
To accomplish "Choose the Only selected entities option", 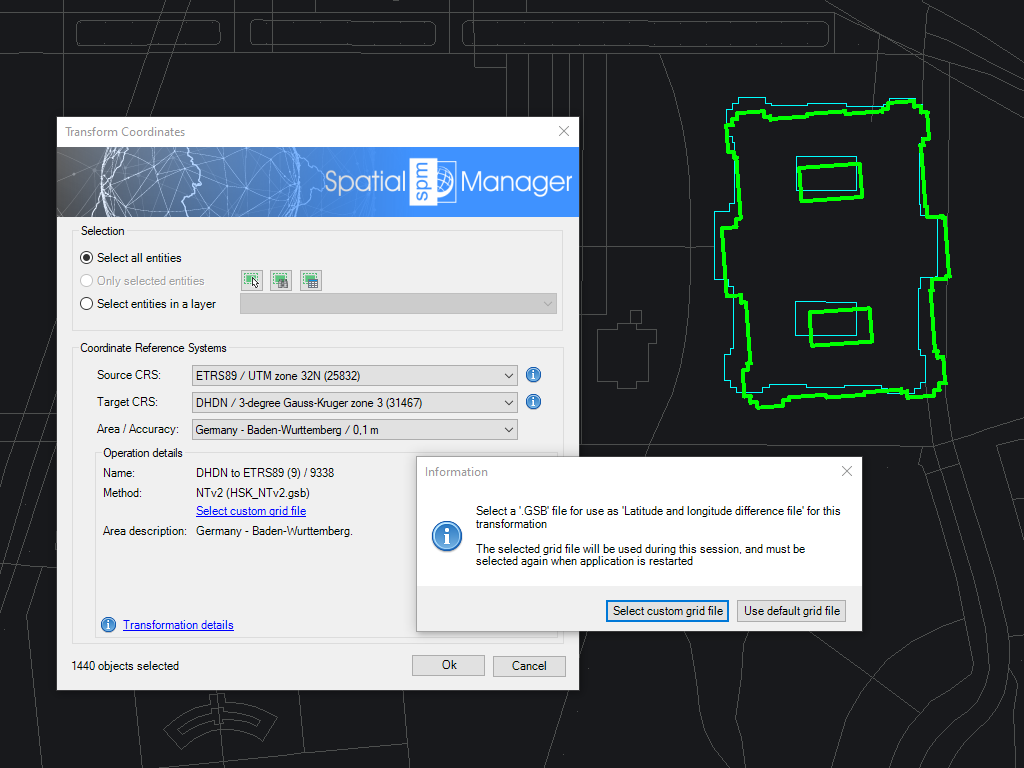I will pos(142,281).
